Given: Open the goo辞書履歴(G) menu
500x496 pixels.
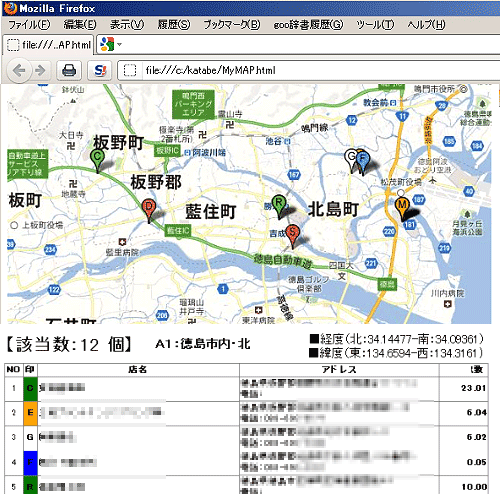Looking at the screenshot, I should (x=308, y=24).
